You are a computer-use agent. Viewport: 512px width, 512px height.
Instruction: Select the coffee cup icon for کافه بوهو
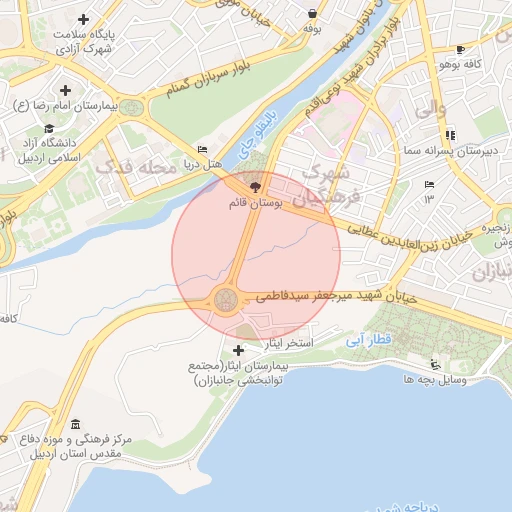(460, 50)
